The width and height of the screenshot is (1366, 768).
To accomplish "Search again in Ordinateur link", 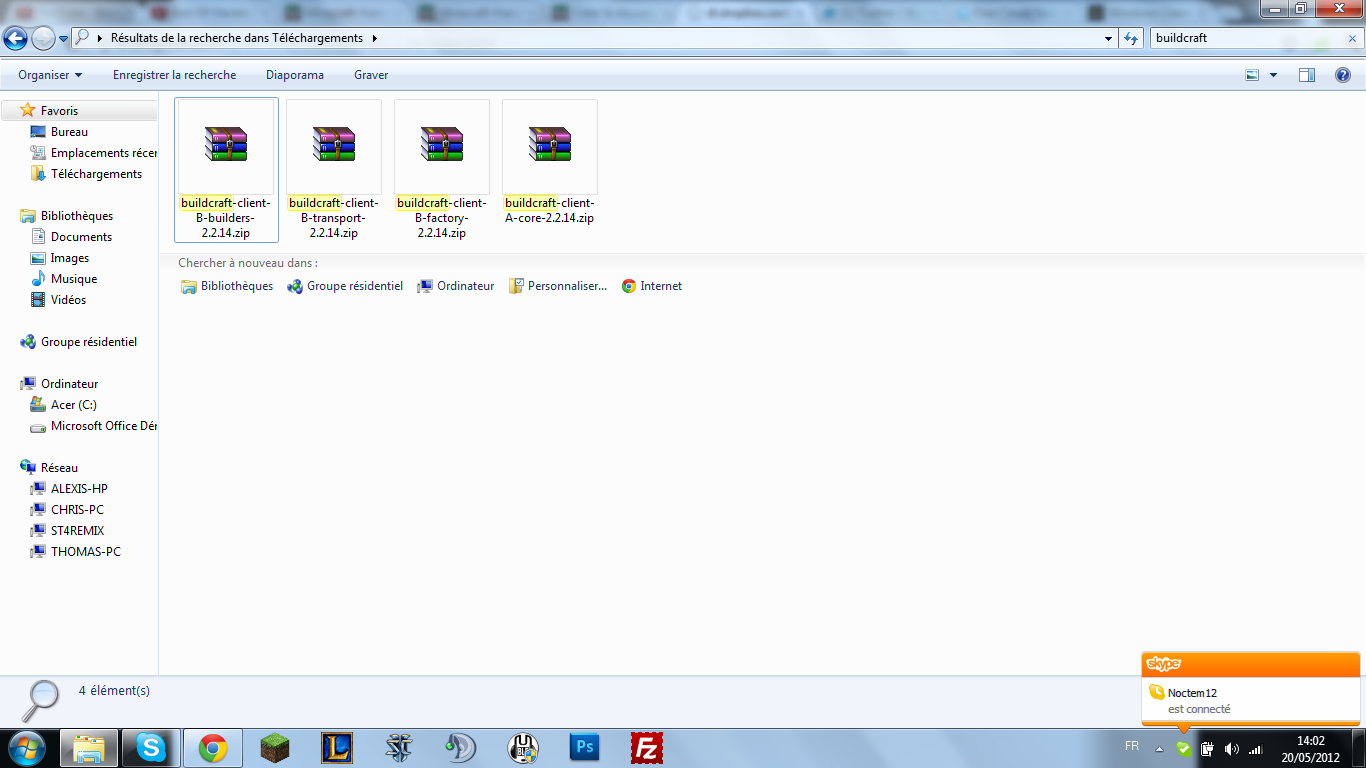I will tap(456, 286).
